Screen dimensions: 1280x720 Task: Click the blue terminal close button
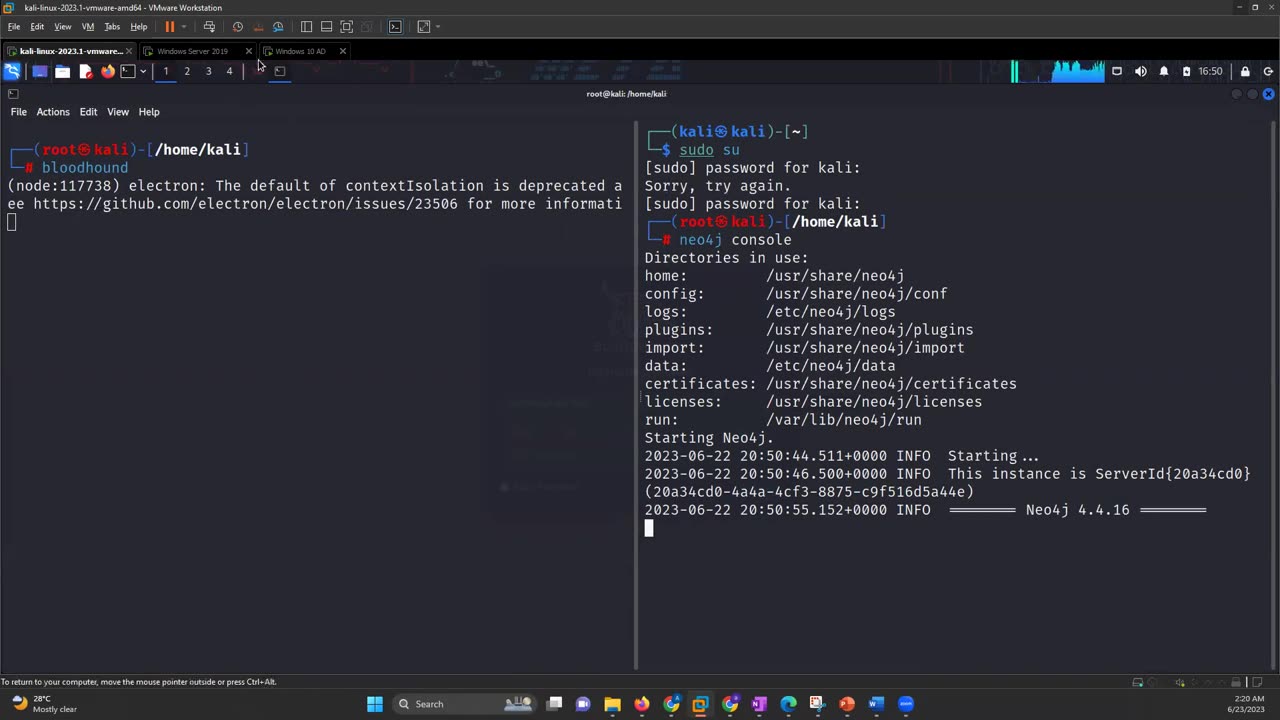(x=1268, y=94)
